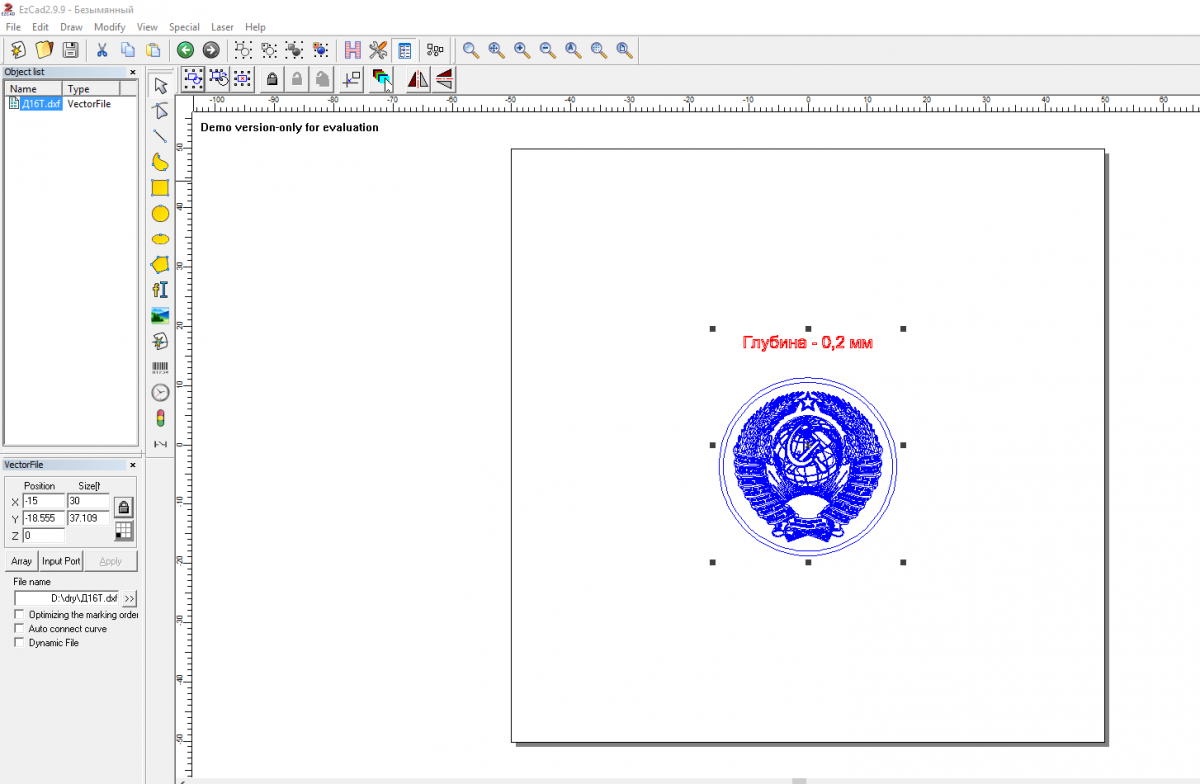Tick the Dynamic File checkbox

pyautogui.click(x=18, y=643)
